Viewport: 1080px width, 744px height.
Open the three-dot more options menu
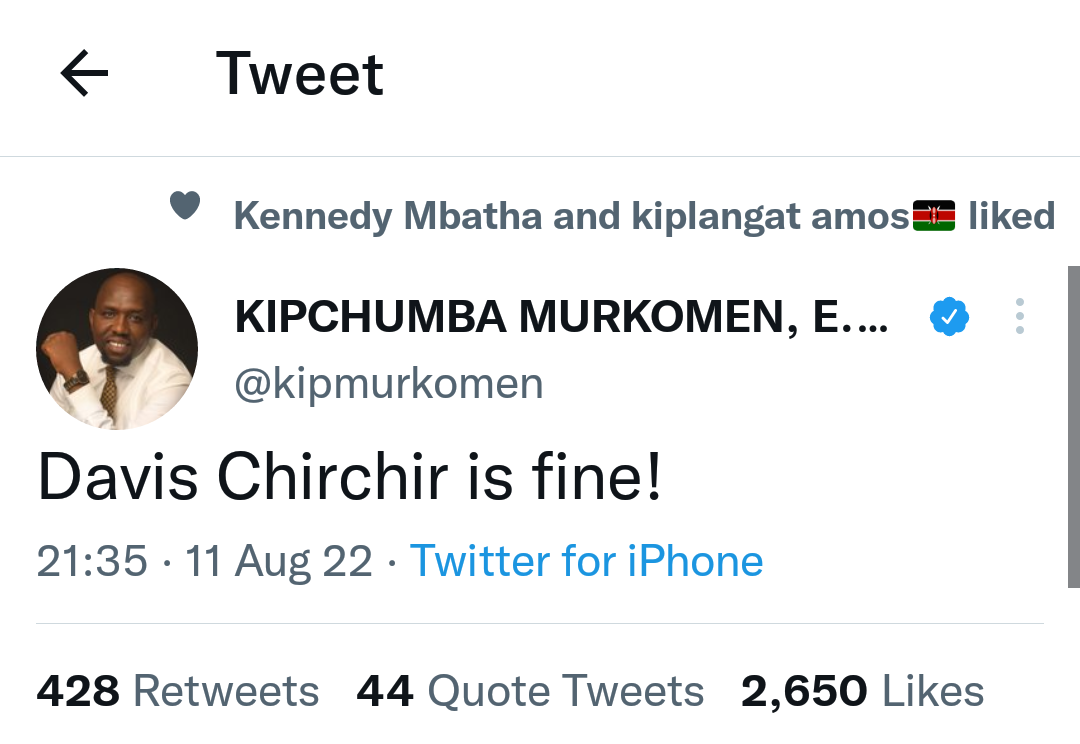[1019, 316]
